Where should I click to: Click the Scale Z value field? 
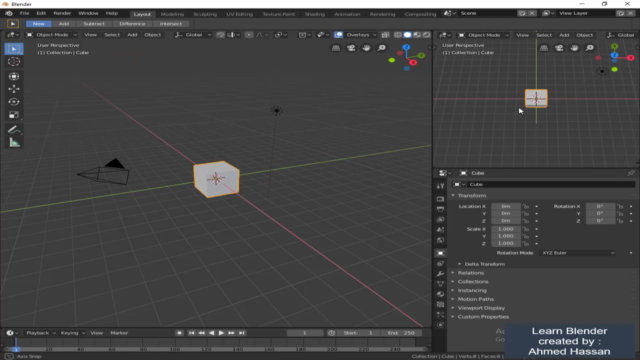click(x=506, y=244)
